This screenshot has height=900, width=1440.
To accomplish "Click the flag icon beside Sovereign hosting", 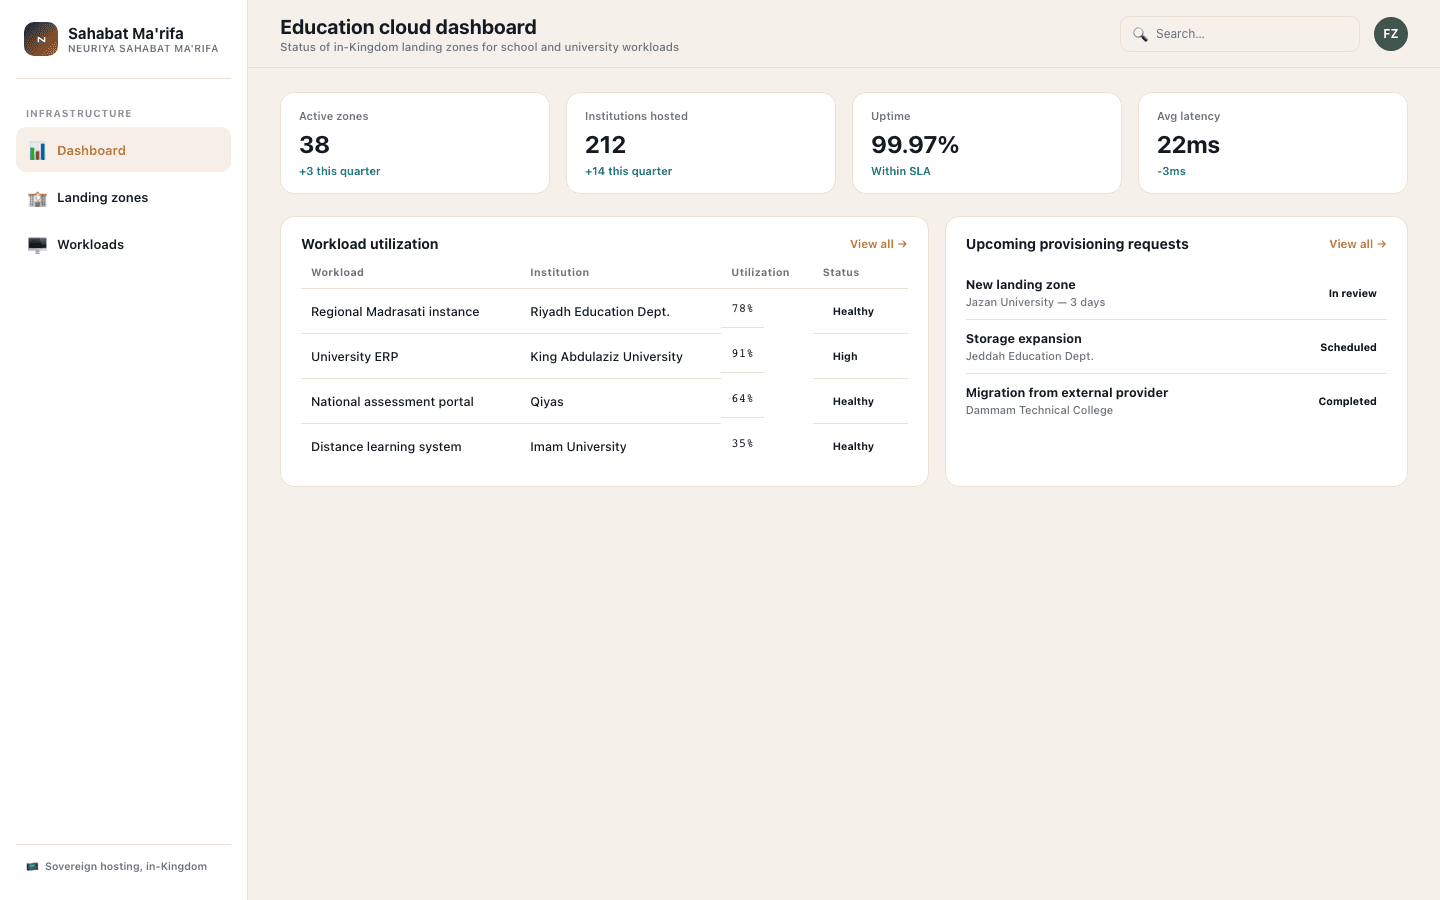I will pyautogui.click(x=32, y=867).
